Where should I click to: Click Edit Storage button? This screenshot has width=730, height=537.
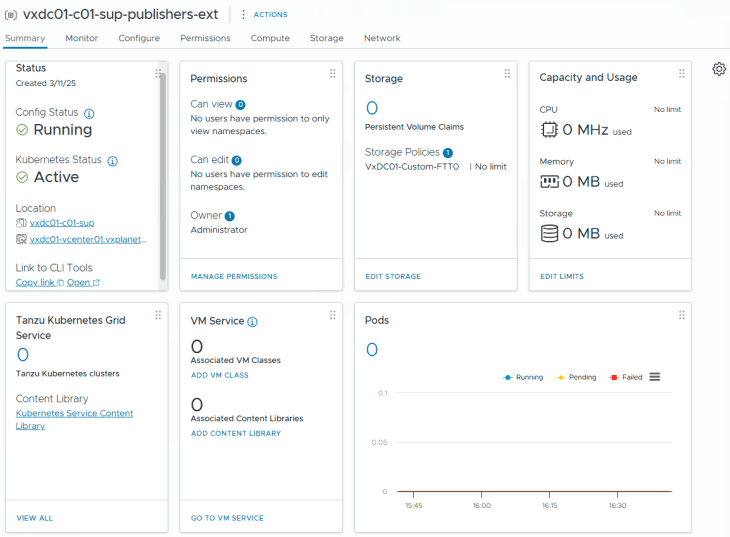[393, 276]
